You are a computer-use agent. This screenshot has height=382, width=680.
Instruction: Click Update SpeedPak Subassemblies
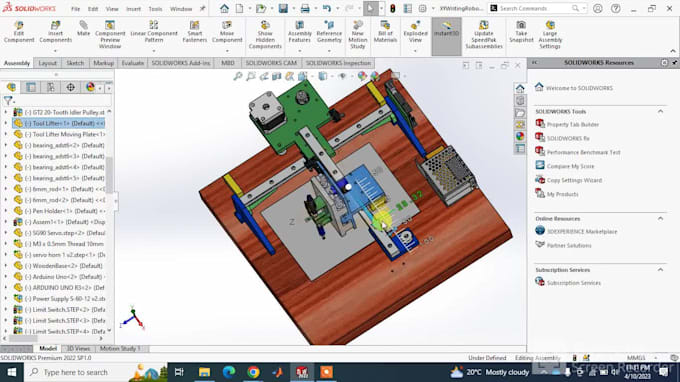point(484,35)
